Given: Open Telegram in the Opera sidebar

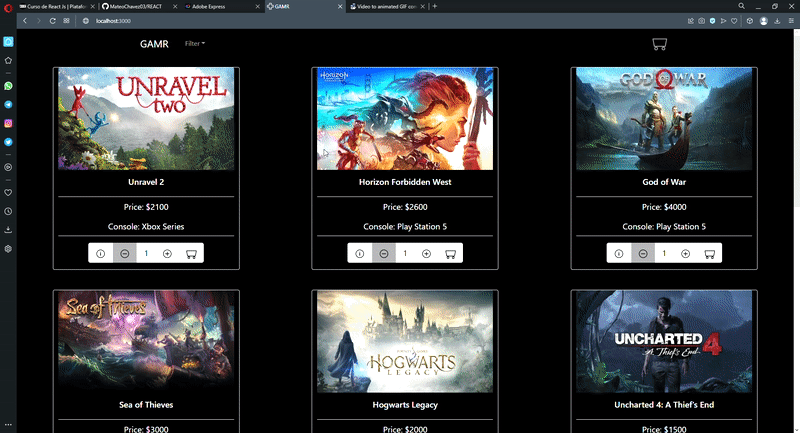Looking at the screenshot, I should [x=8, y=105].
